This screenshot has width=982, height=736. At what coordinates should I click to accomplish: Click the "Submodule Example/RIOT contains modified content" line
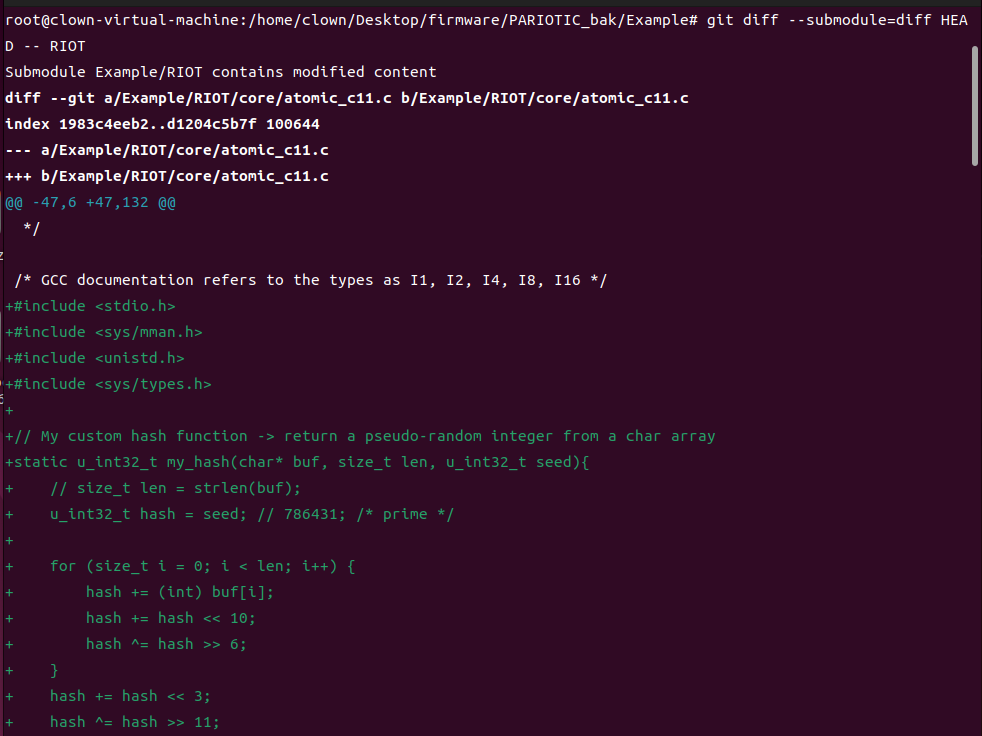point(220,72)
